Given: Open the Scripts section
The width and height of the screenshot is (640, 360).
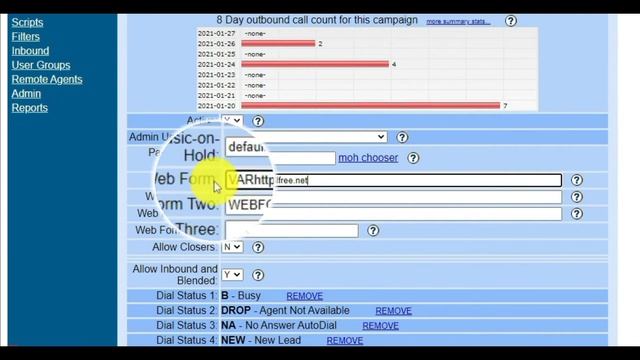Looking at the screenshot, I should (27, 22).
